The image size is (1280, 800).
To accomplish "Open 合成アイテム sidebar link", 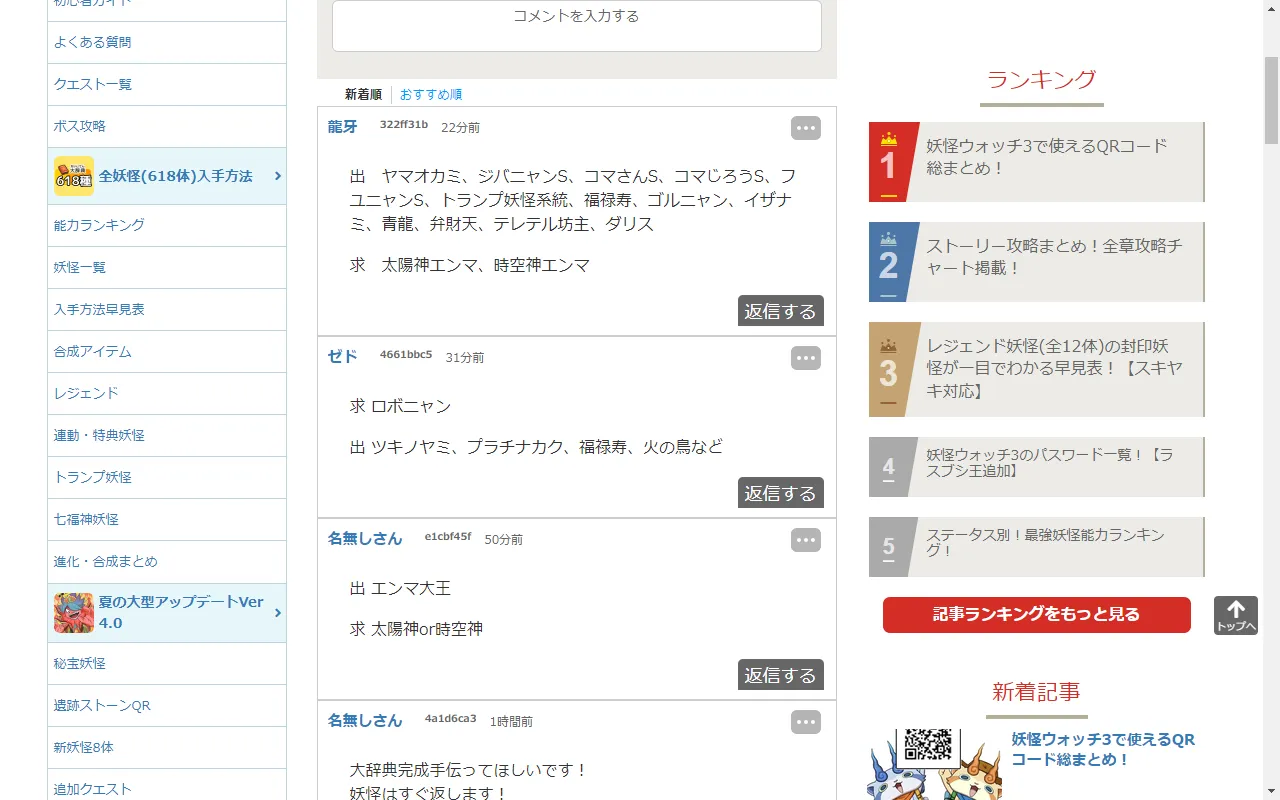I will (x=167, y=351).
